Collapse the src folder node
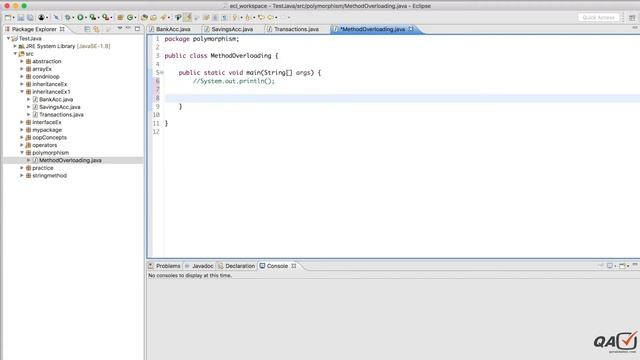Image resolution: width=640 pixels, height=360 pixels. [15, 53]
